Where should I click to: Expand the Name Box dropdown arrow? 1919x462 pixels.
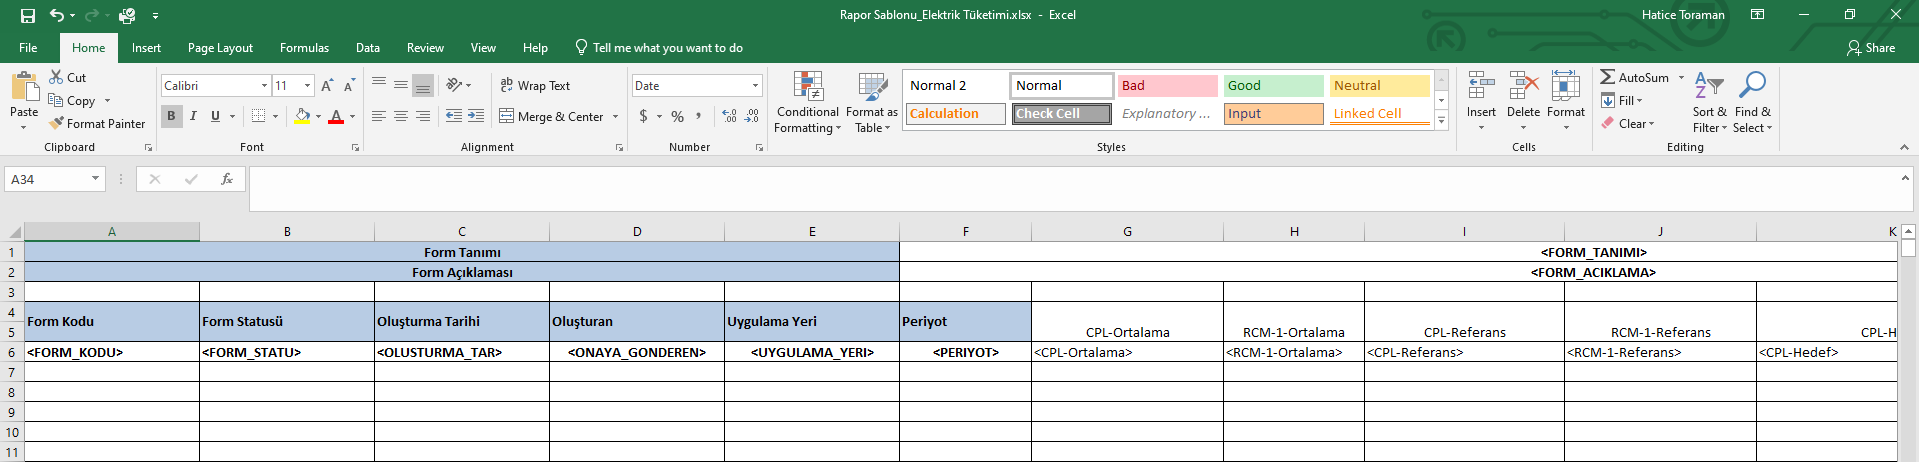tap(96, 179)
